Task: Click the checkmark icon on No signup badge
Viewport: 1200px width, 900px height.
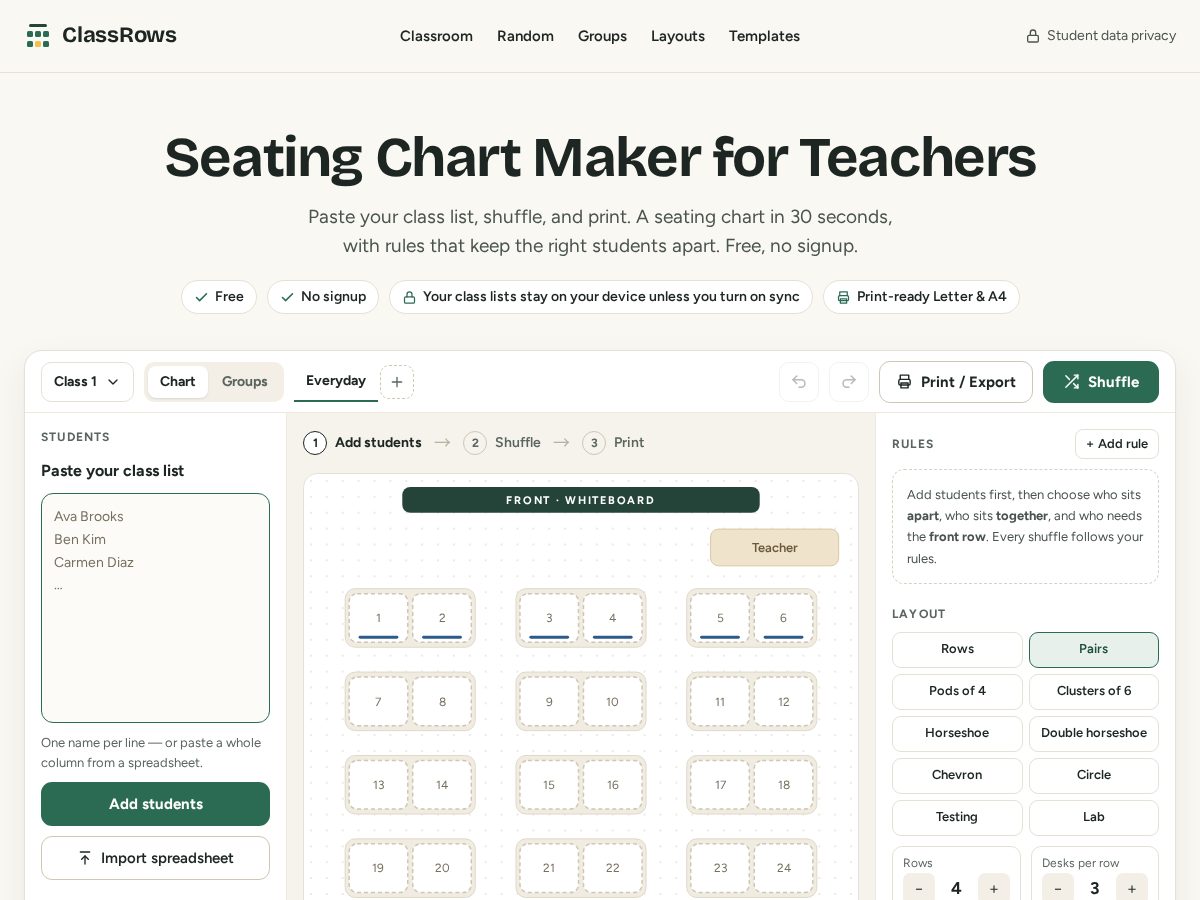Action: point(288,297)
